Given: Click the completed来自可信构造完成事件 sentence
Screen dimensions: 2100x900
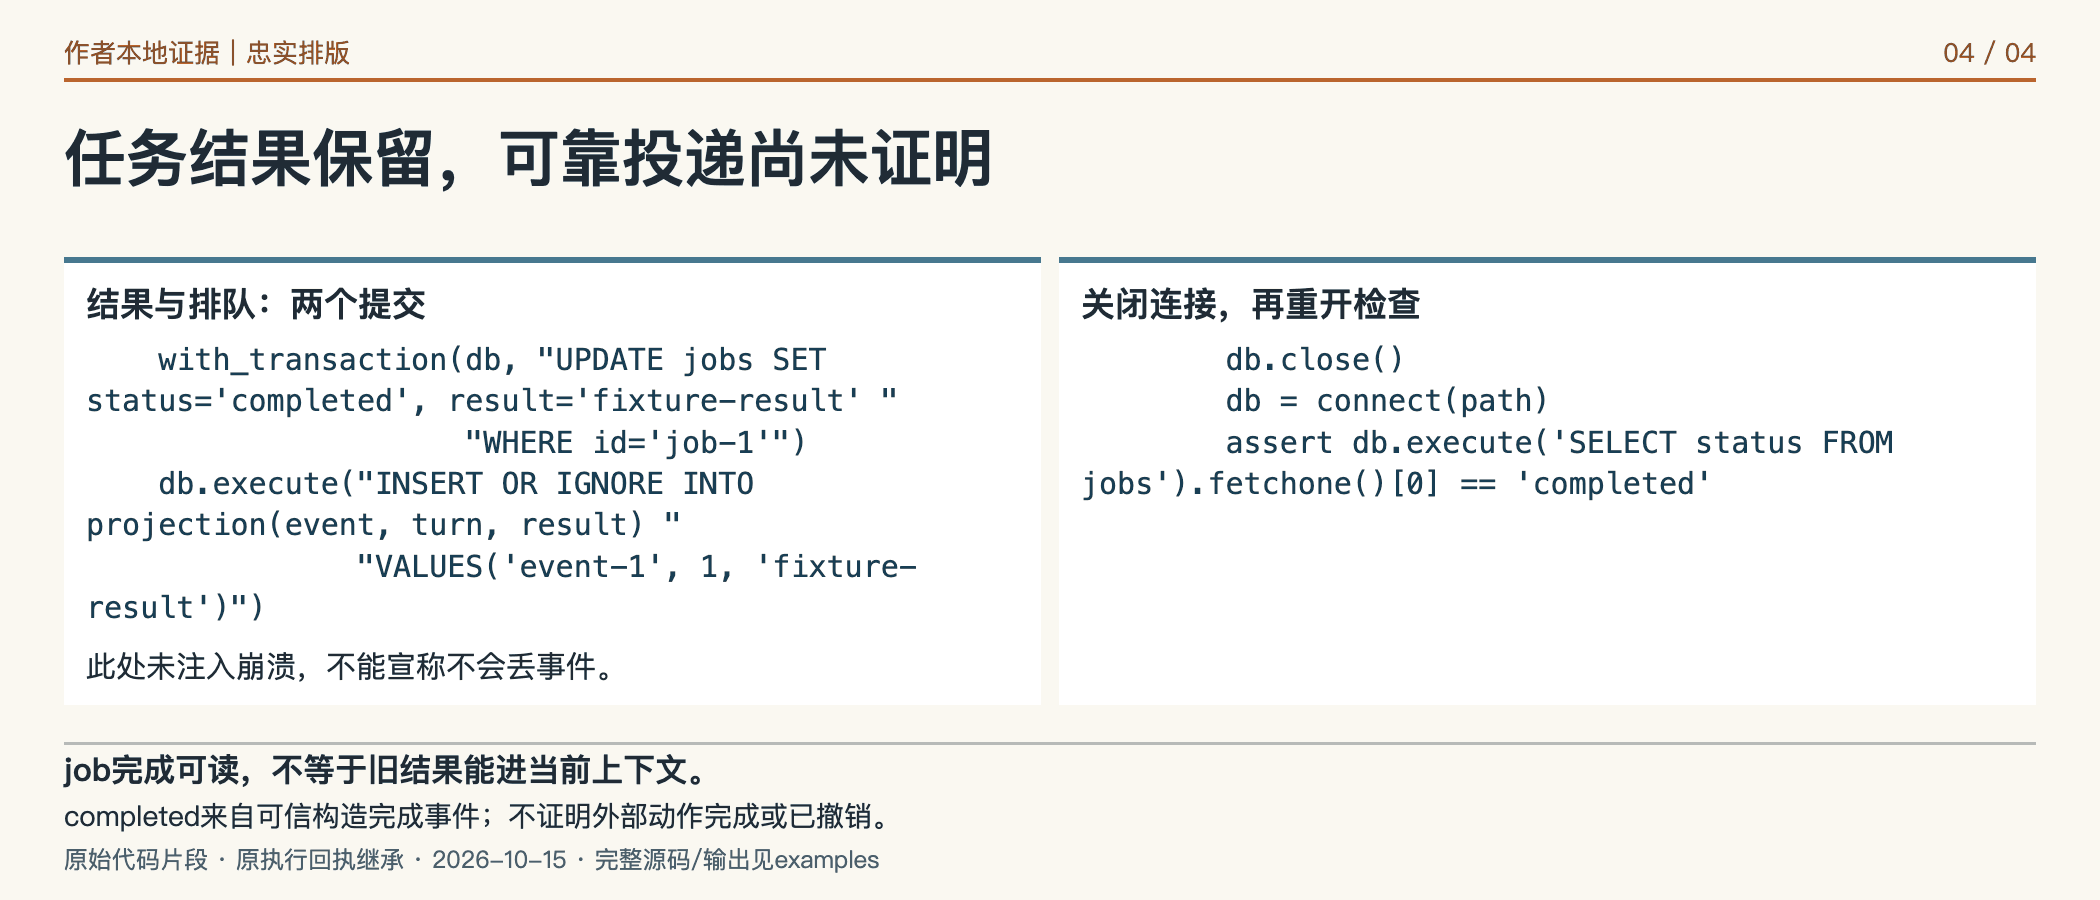Looking at the screenshot, I should pyautogui.click(x=478, y=817).
